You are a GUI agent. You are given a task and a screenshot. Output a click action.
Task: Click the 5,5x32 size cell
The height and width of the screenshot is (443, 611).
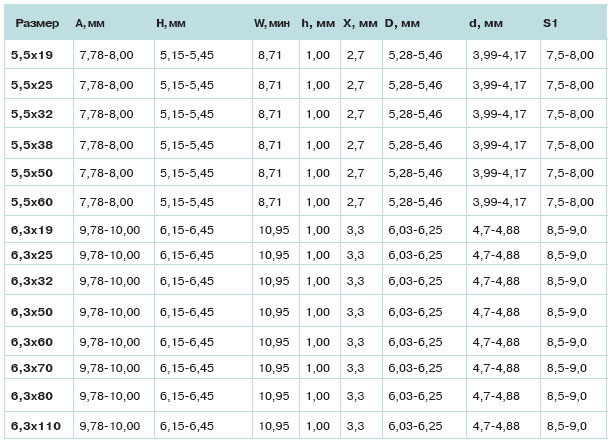32,114
